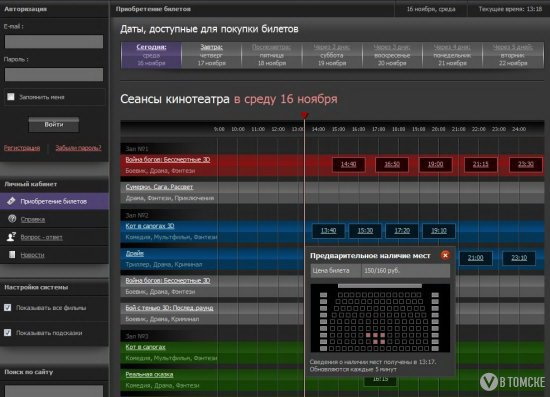Open the Забыли пароль? link
This screenshot has height=397, width=550.
point(78,148)
